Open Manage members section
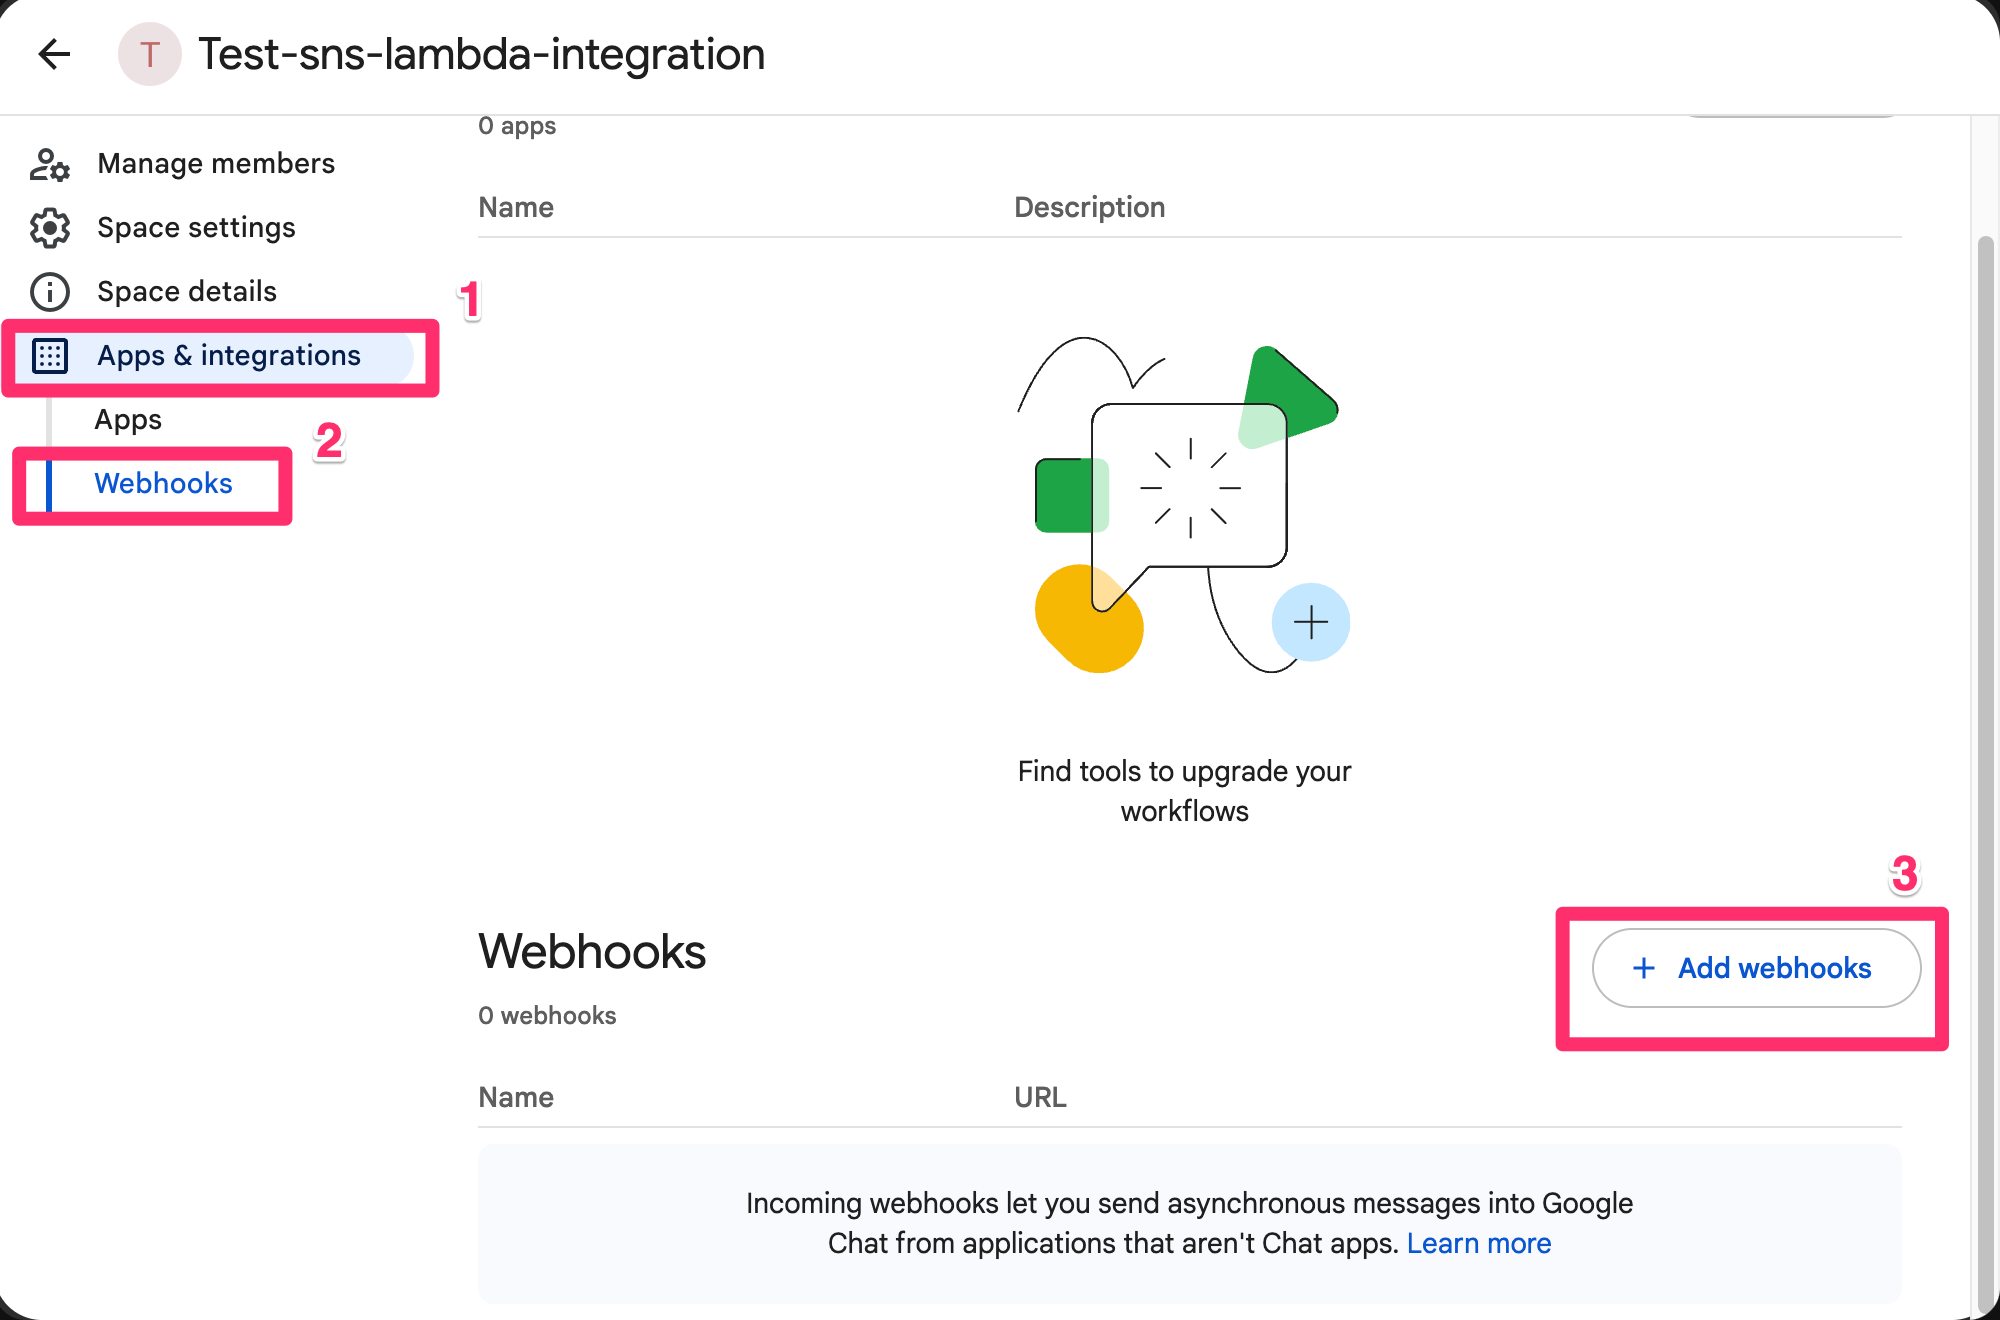 coord(215,164)
